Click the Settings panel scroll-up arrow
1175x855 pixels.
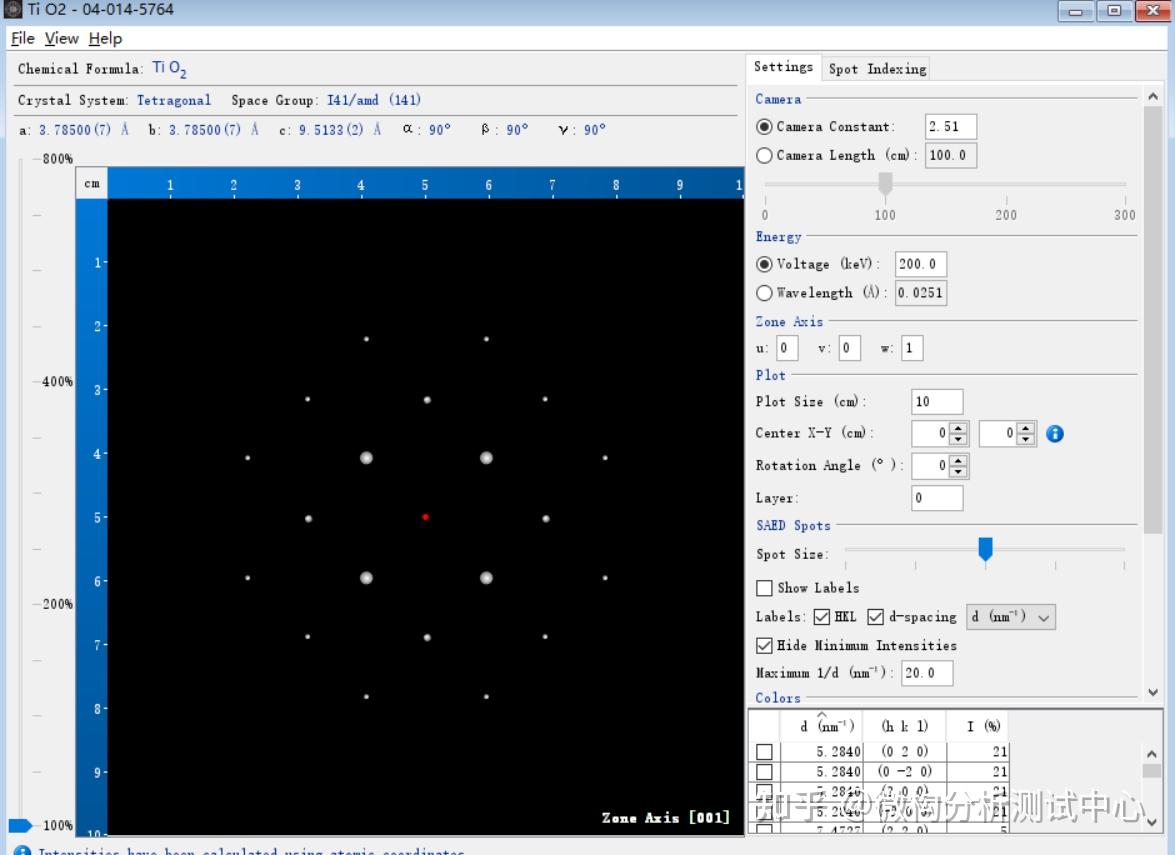click(x=1152, y=97)
